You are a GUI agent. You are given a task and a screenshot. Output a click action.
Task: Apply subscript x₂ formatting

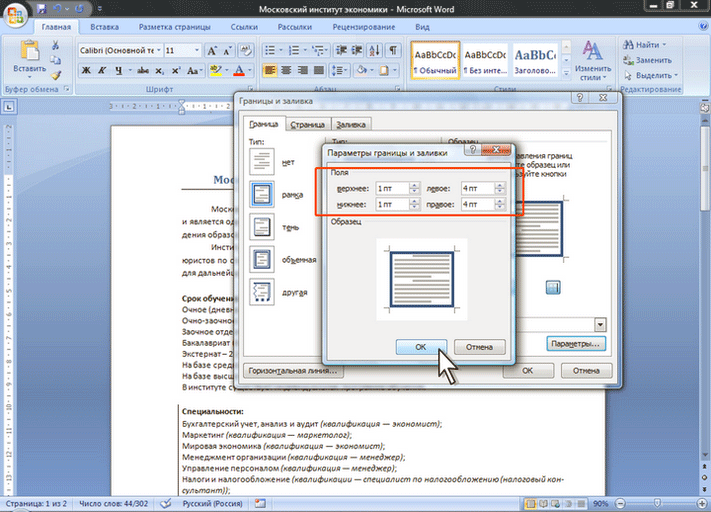pos(159,70)
